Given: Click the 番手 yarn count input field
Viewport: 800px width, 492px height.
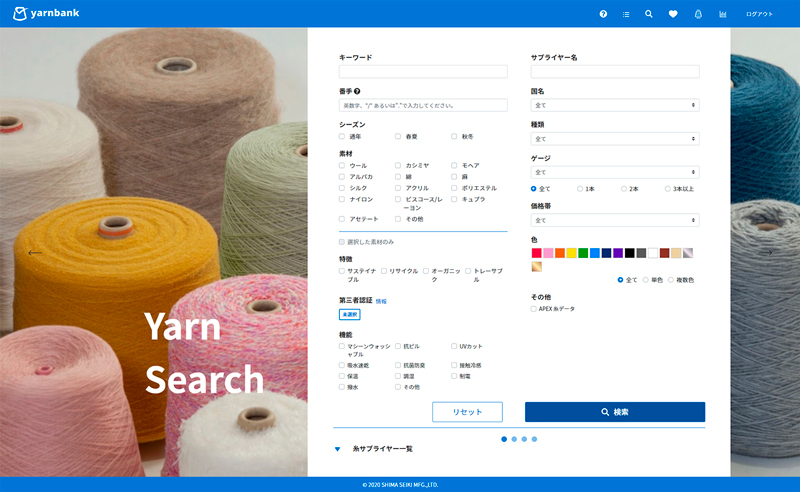Looking at the screenshot, I should click(x=423, y=105).
